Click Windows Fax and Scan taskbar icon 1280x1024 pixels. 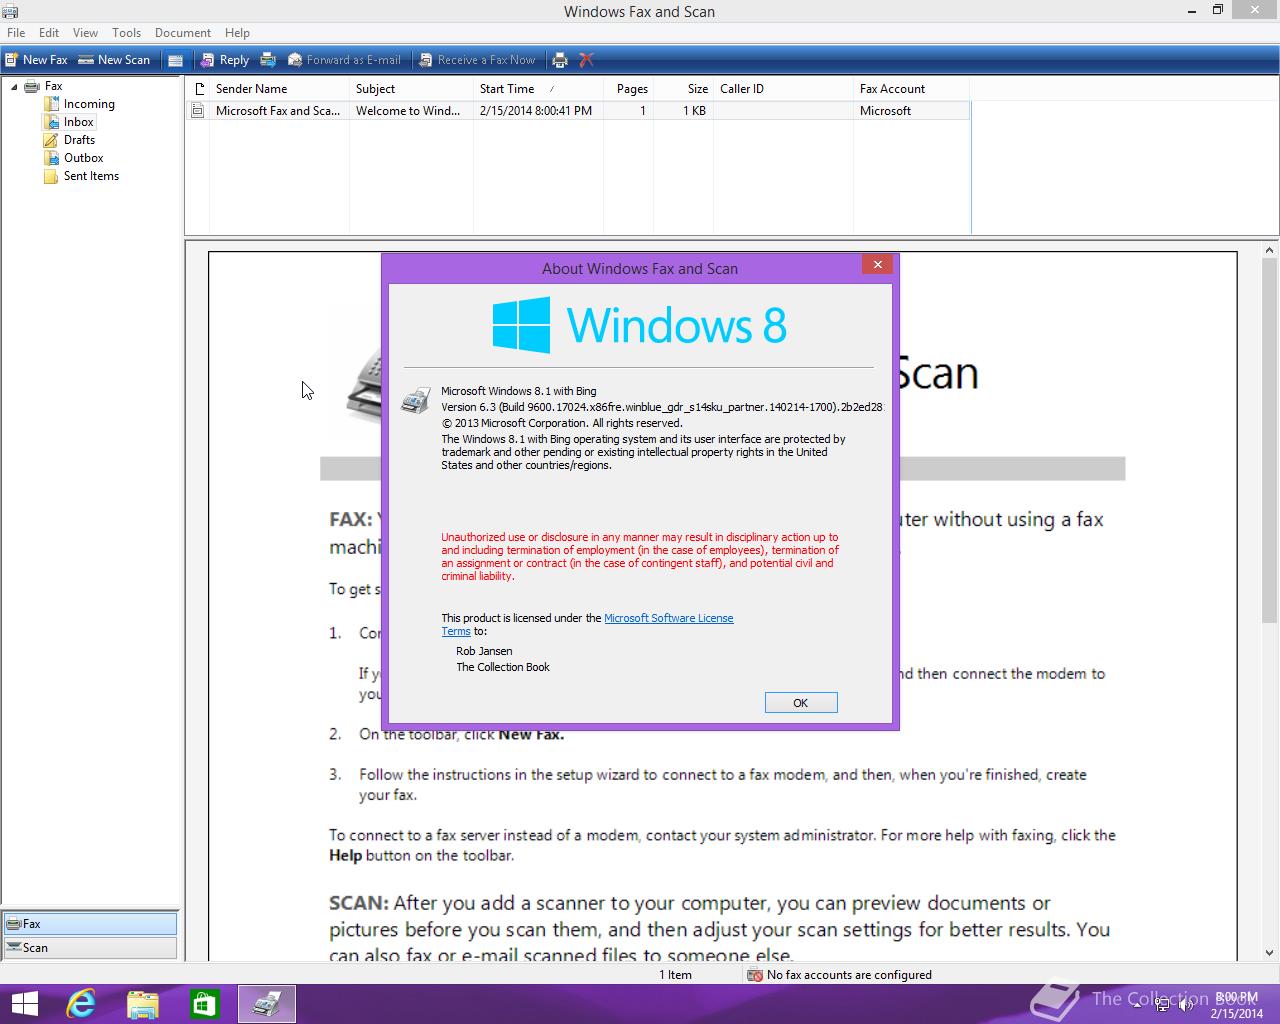tap(267, 1004)
